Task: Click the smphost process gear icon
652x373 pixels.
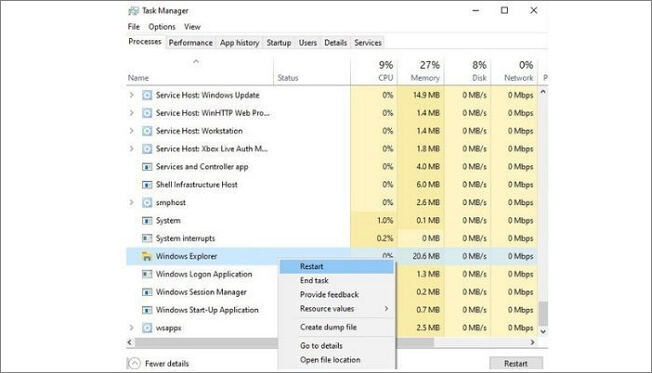Action: [x=147, y=203]
